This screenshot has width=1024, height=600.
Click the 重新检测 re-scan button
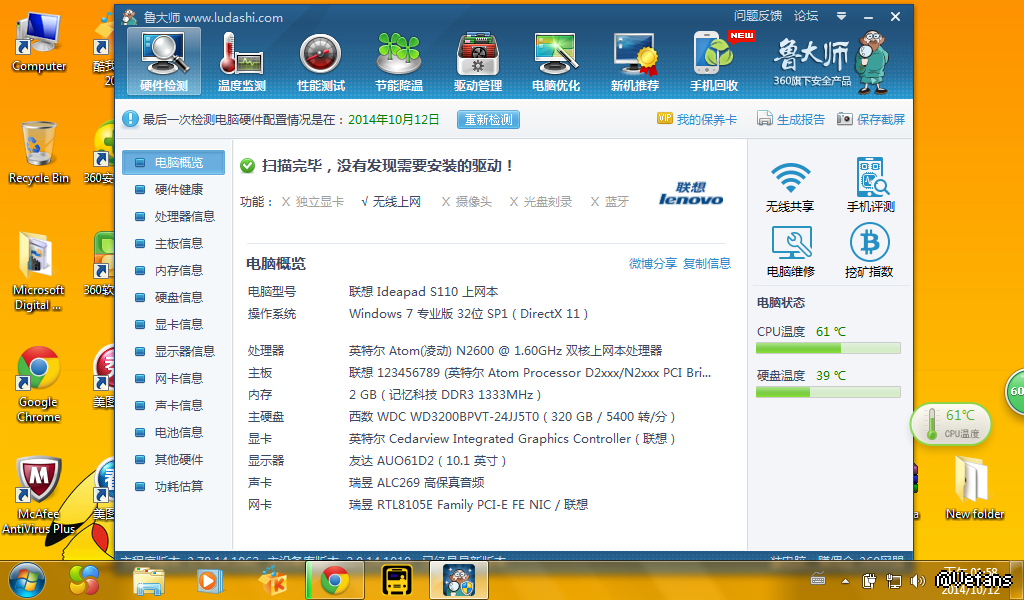tap(488, 120)
